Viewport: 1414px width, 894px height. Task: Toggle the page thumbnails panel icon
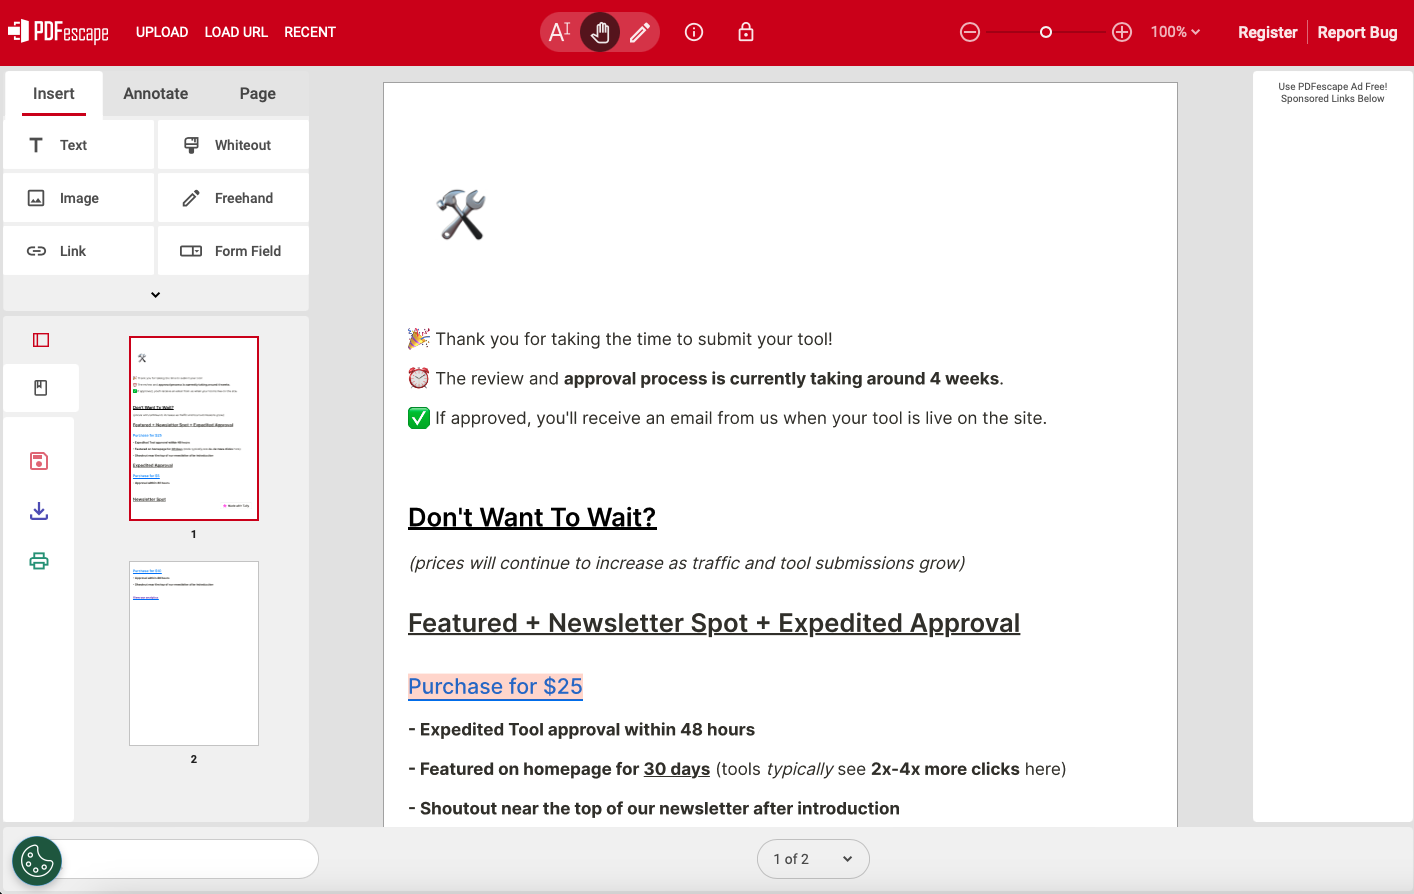[x=41, y=340]
